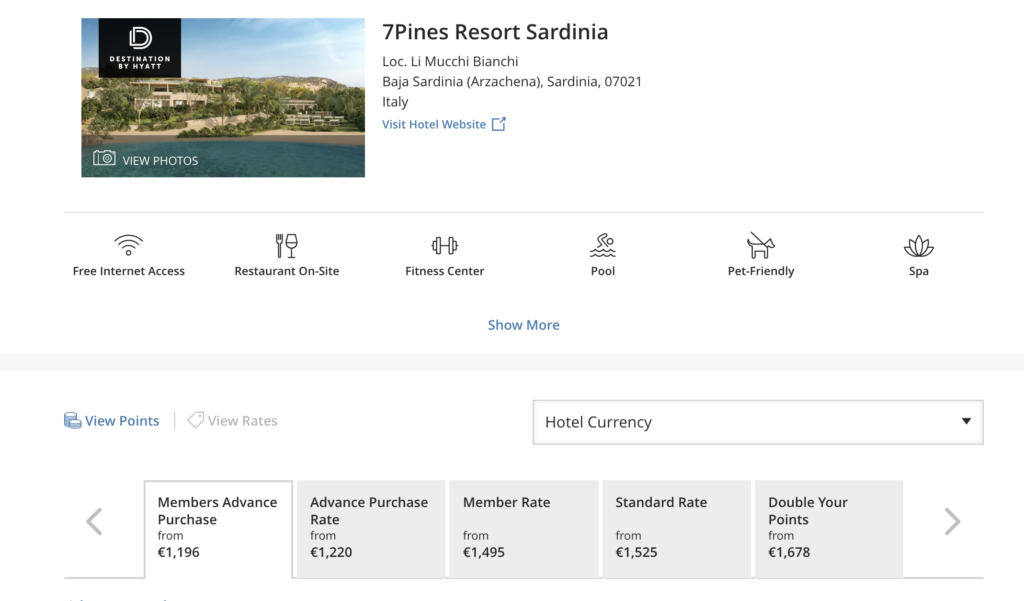Open the Hotel Currency dropdown
The image size is (1024, 601).
(x=758, y=422)
